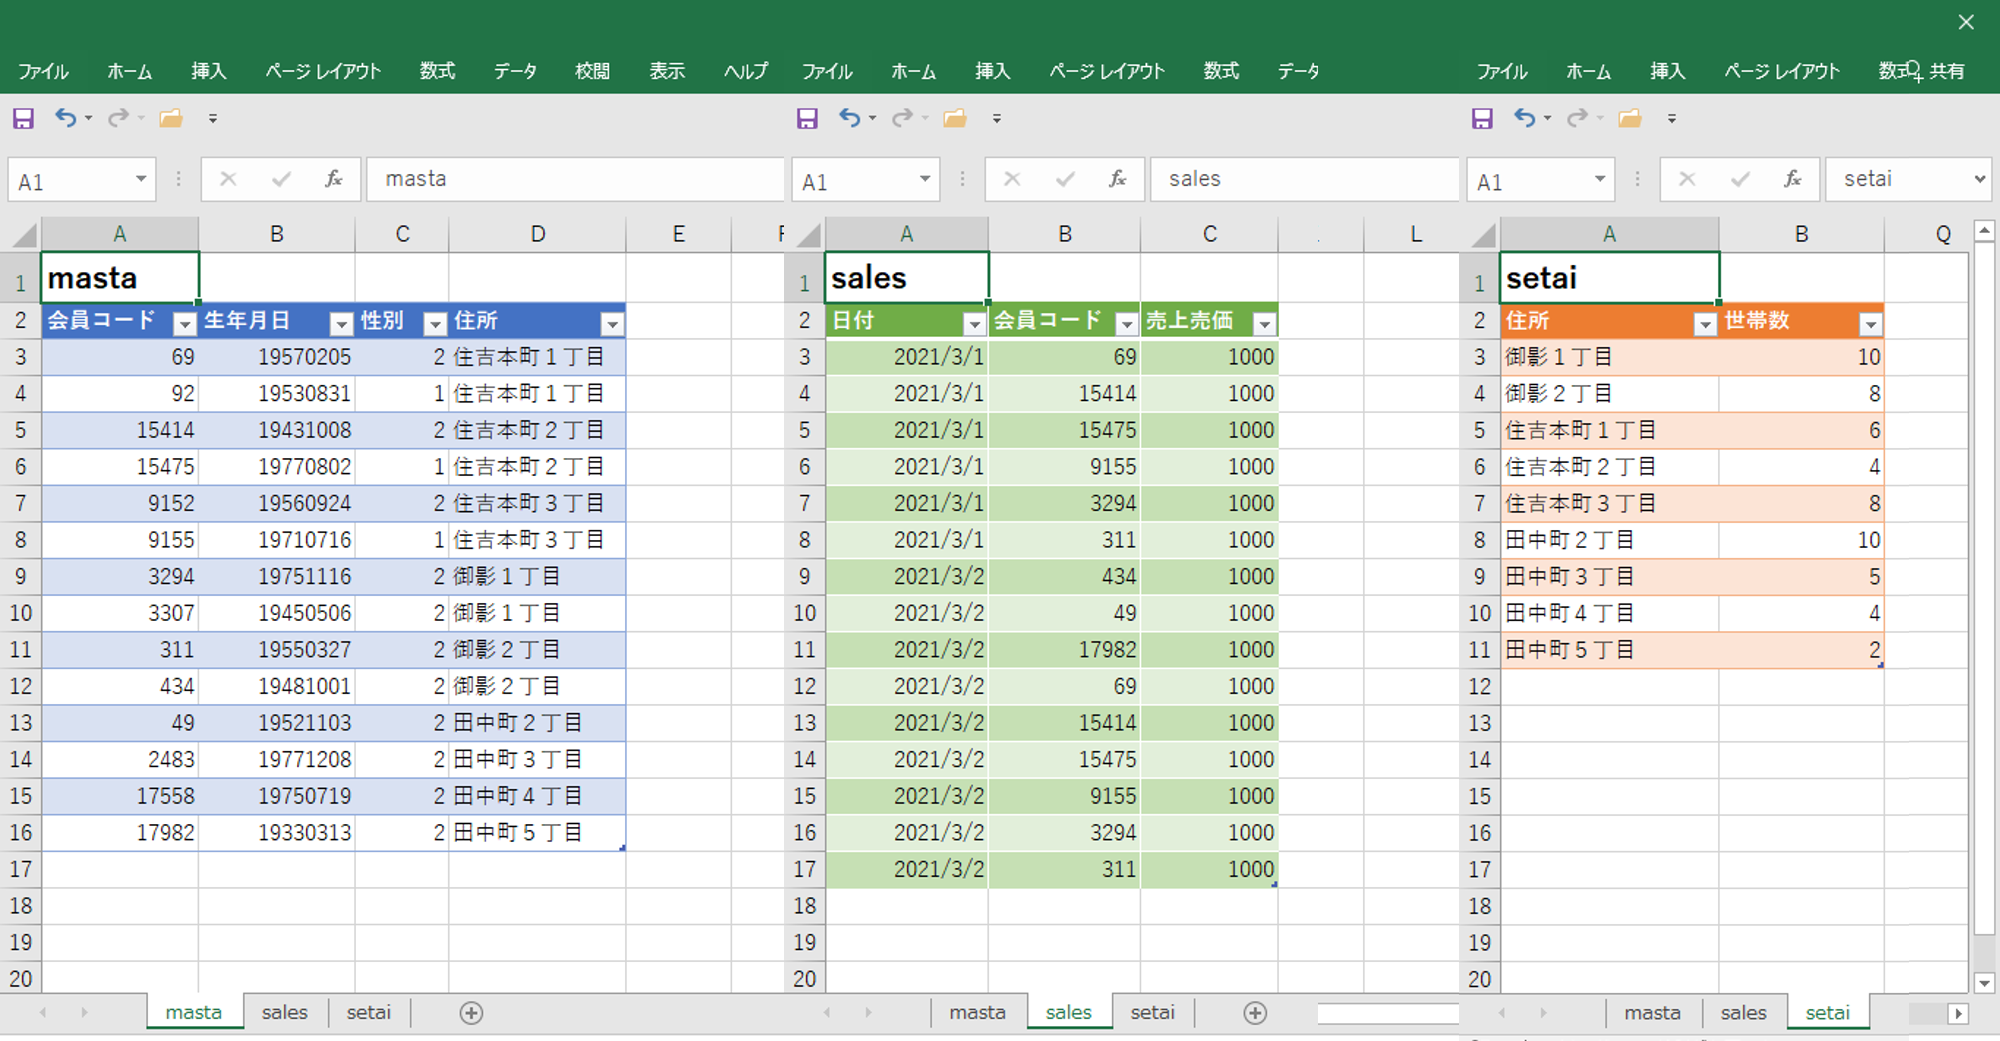The width and height of the screenshot is (2000, 1041).
Task: Click the save icon in the setai window
Action: click(x=1482, y=119)
